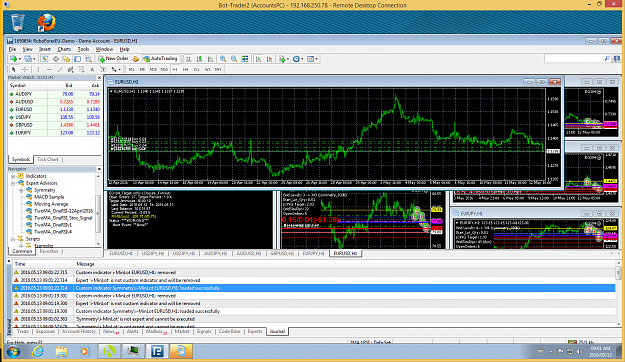Toggle the Market Watch window icon
Image resolution: width=625 pixels, height=362 pixels.
pos(45,59)
